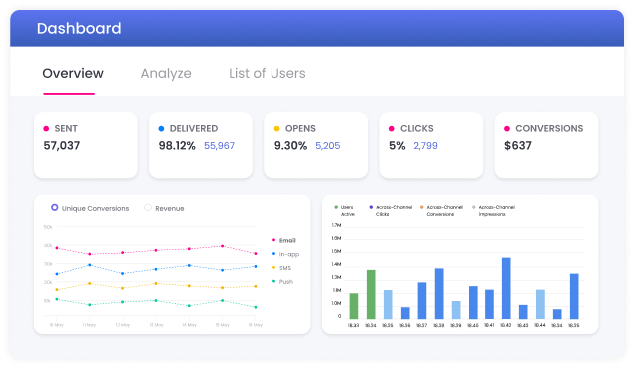634x368 pixels.
Task: Click the SENT value 57,037
Action: (62, 146)
